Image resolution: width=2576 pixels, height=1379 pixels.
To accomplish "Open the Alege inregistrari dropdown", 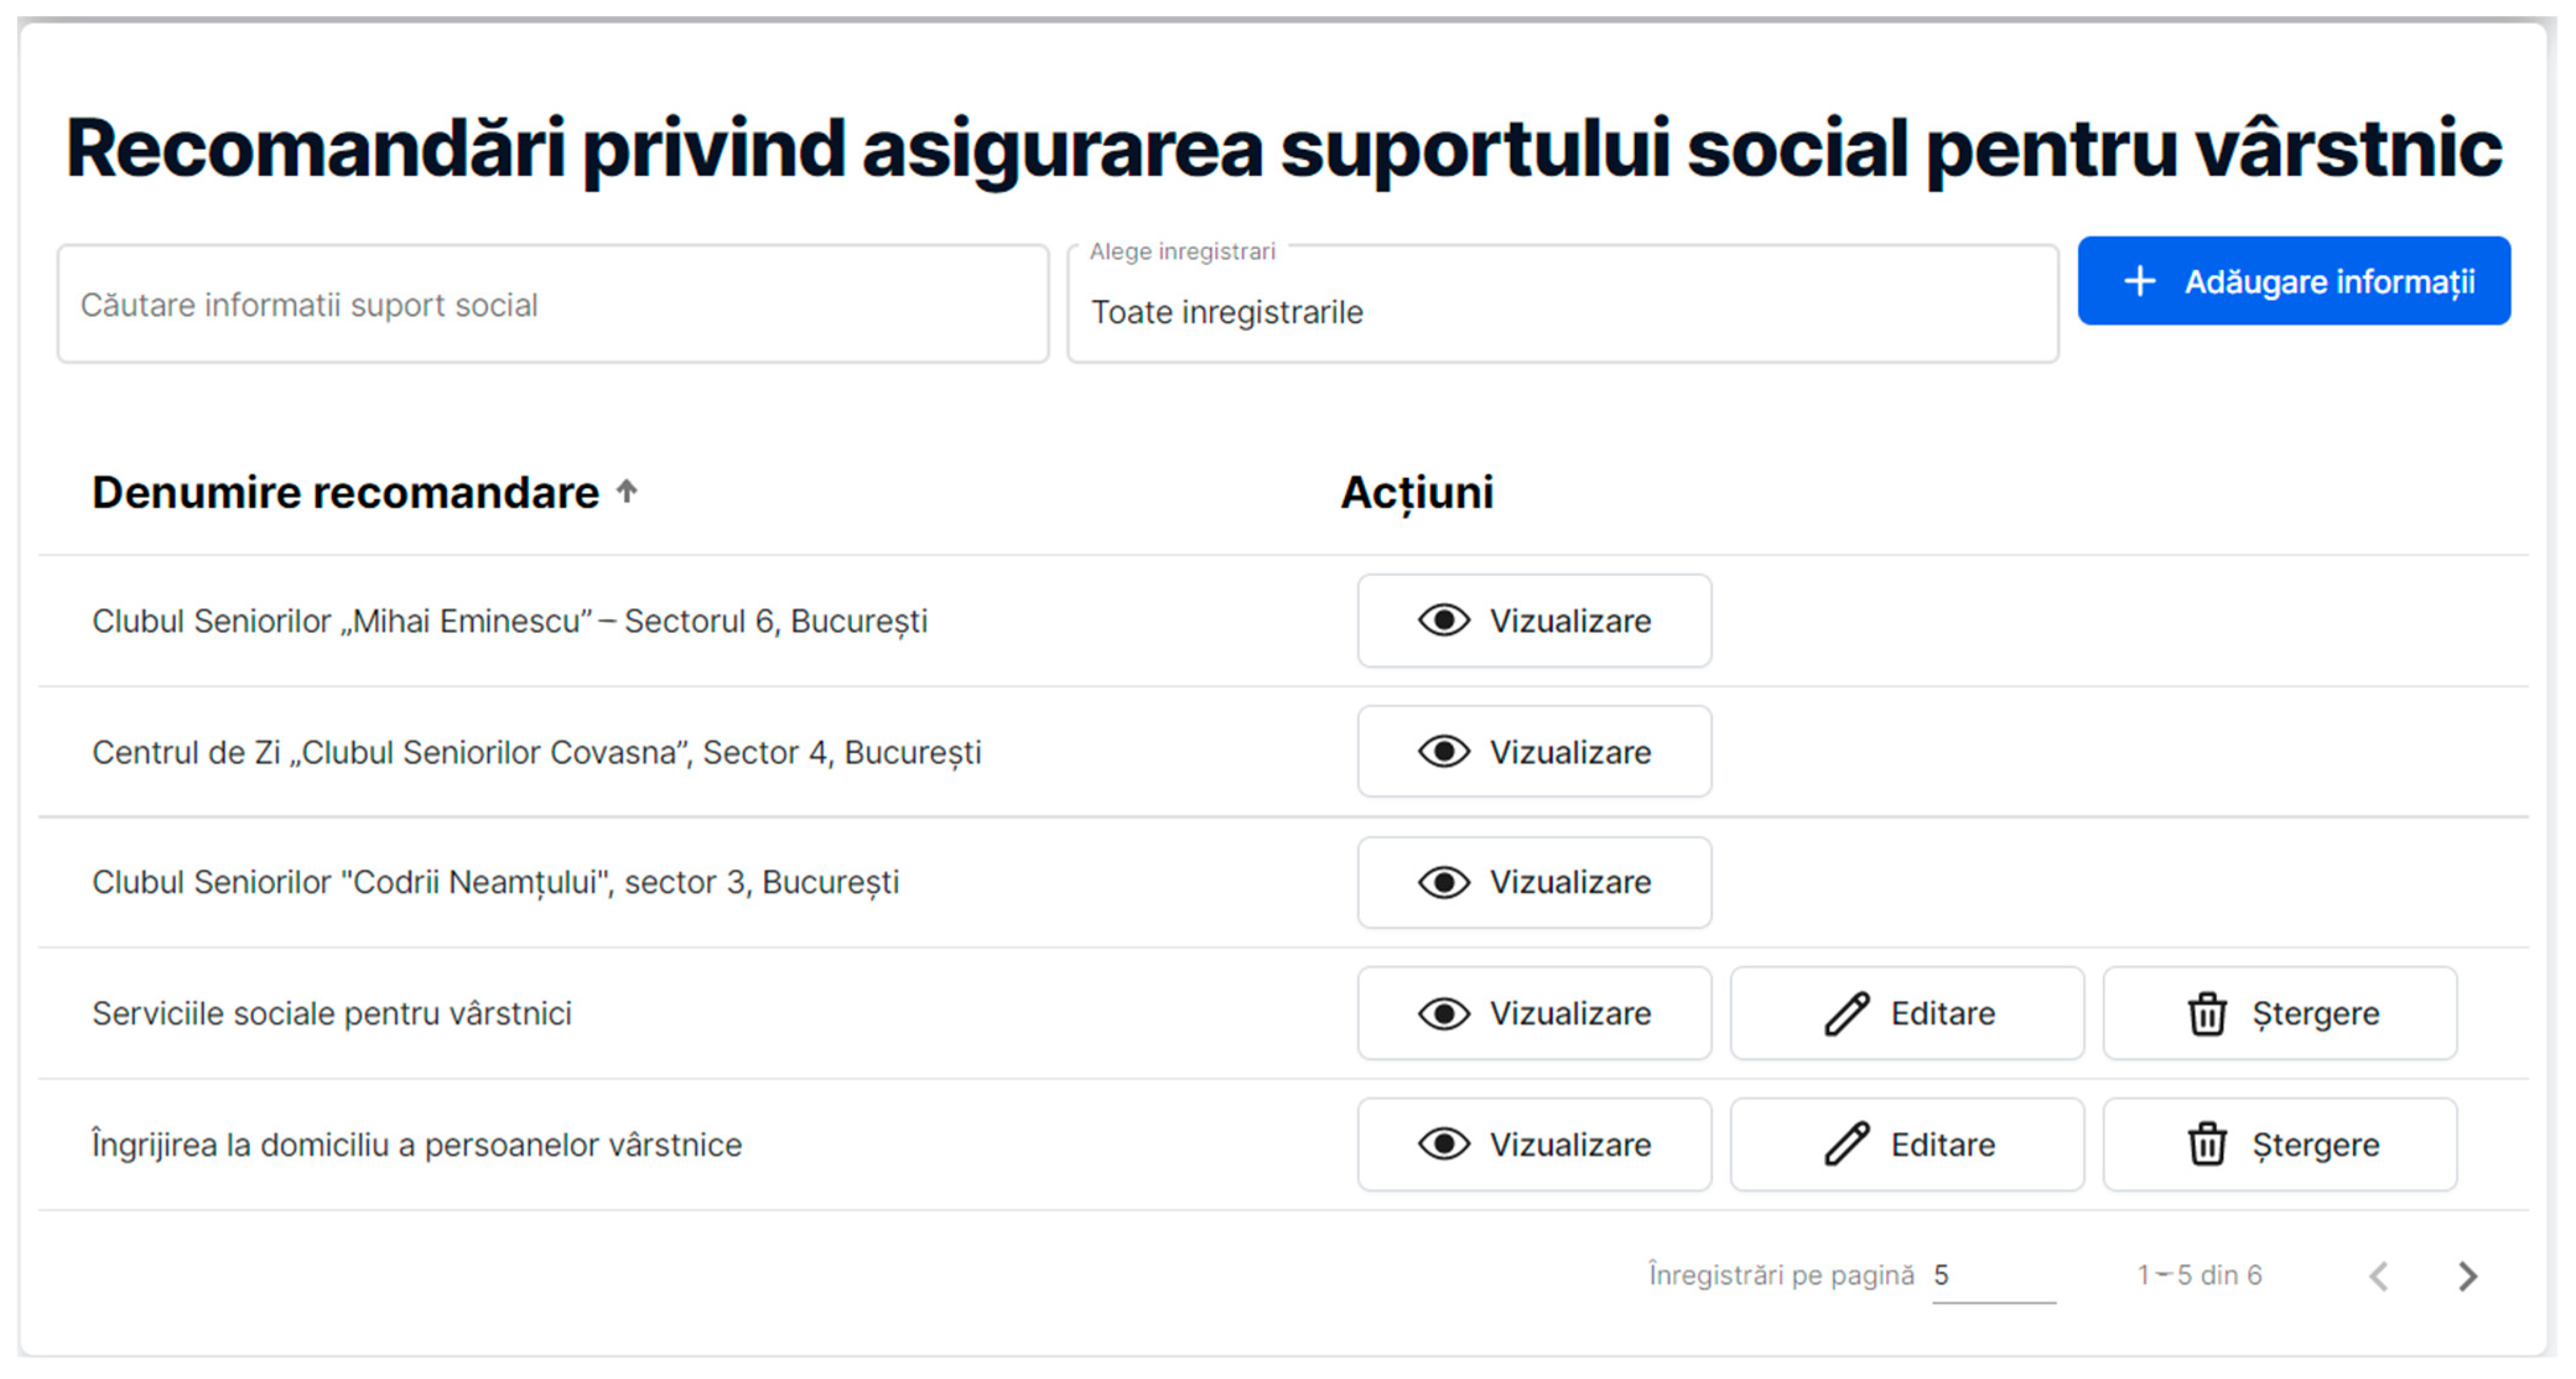I will (1562, 311).
